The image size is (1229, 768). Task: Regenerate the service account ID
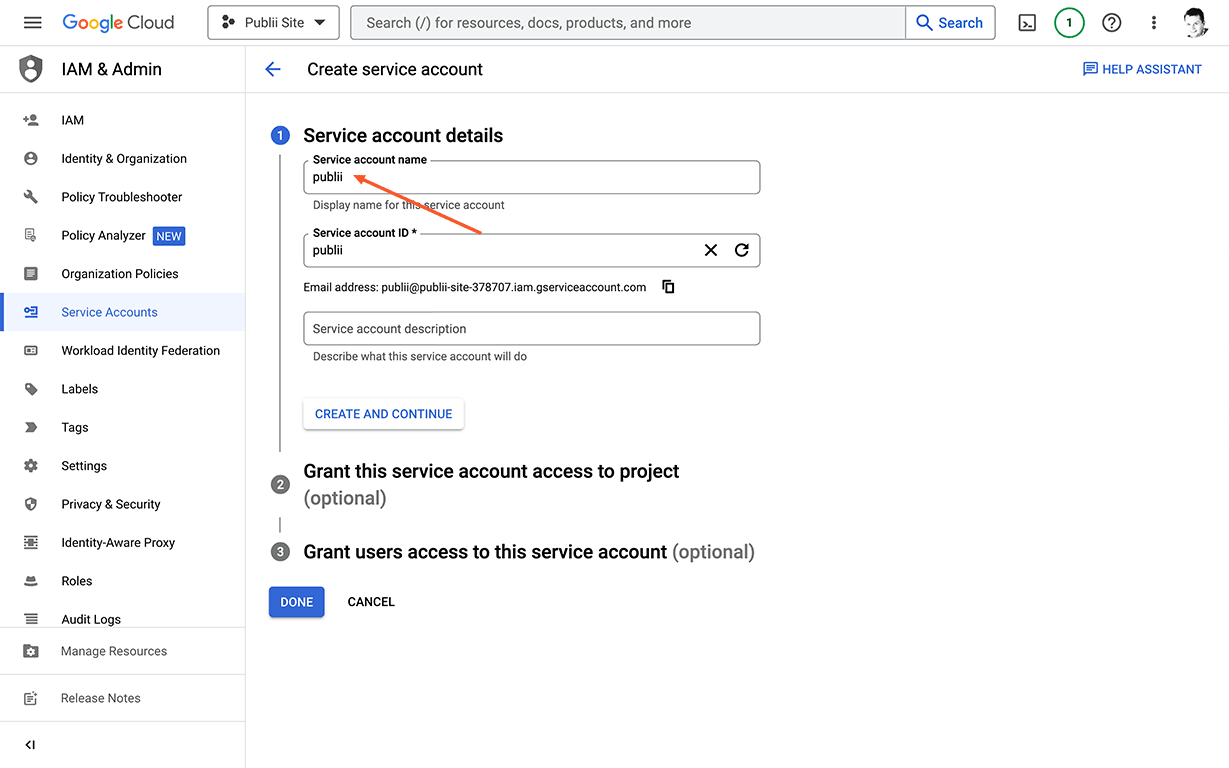click(x=741, y=250)
